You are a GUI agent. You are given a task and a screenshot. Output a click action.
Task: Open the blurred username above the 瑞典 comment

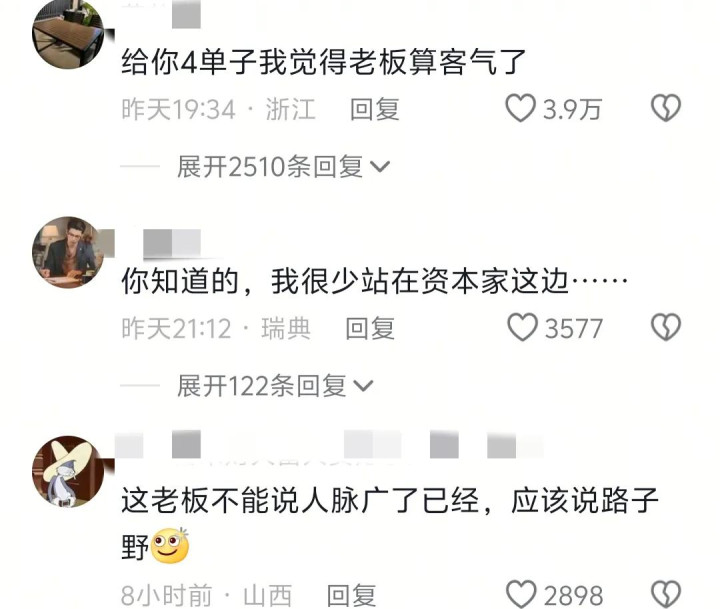click(x=172, y=243)
